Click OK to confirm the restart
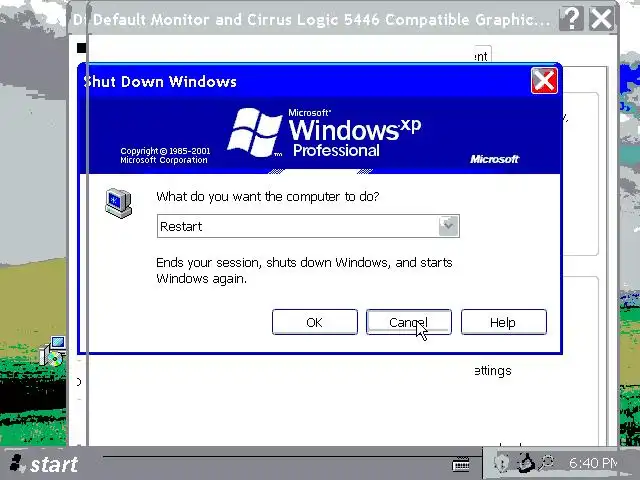This screenshot has height=480, width=640. coord(315,322)
